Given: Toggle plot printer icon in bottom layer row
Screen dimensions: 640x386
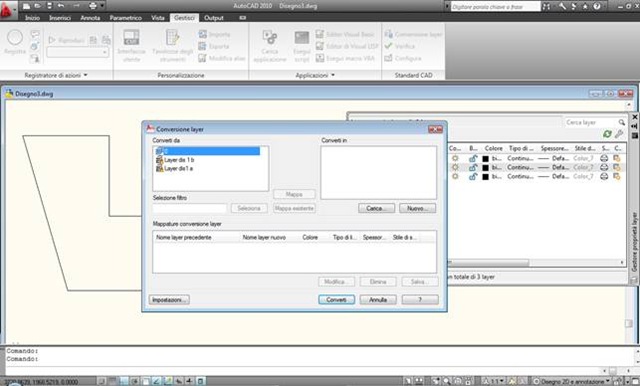Looking at the screenshot, I should [x=604, y=176].
